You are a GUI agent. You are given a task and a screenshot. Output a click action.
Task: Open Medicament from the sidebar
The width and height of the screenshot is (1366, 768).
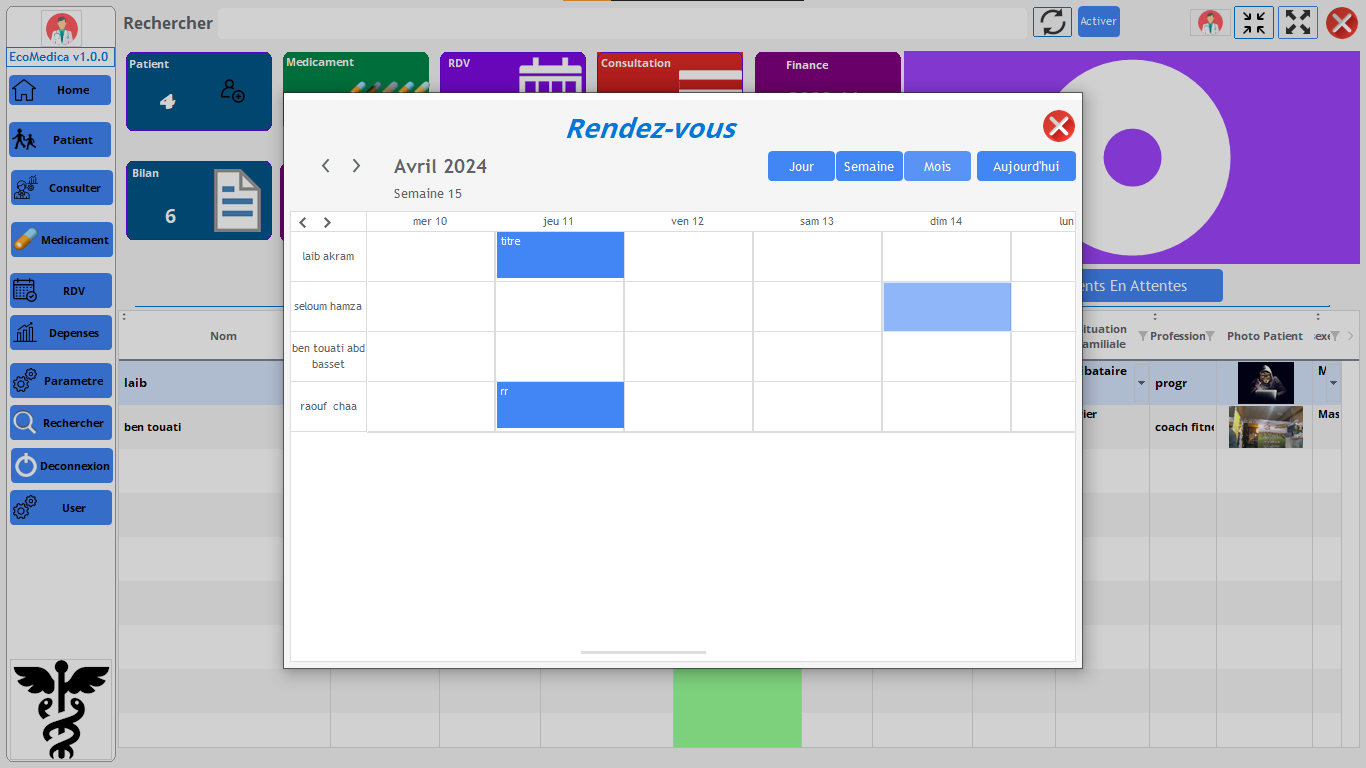tap(61, 240)
